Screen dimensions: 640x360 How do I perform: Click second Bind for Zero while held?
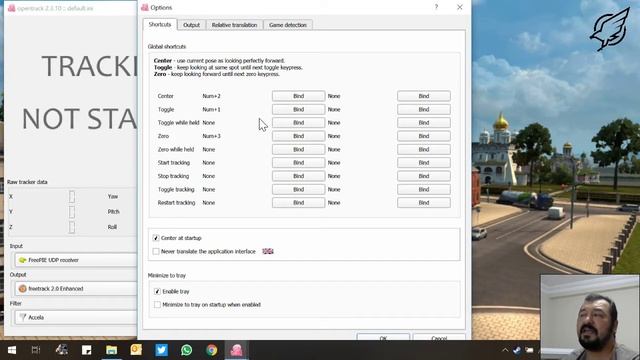click(x=424, y=149)
